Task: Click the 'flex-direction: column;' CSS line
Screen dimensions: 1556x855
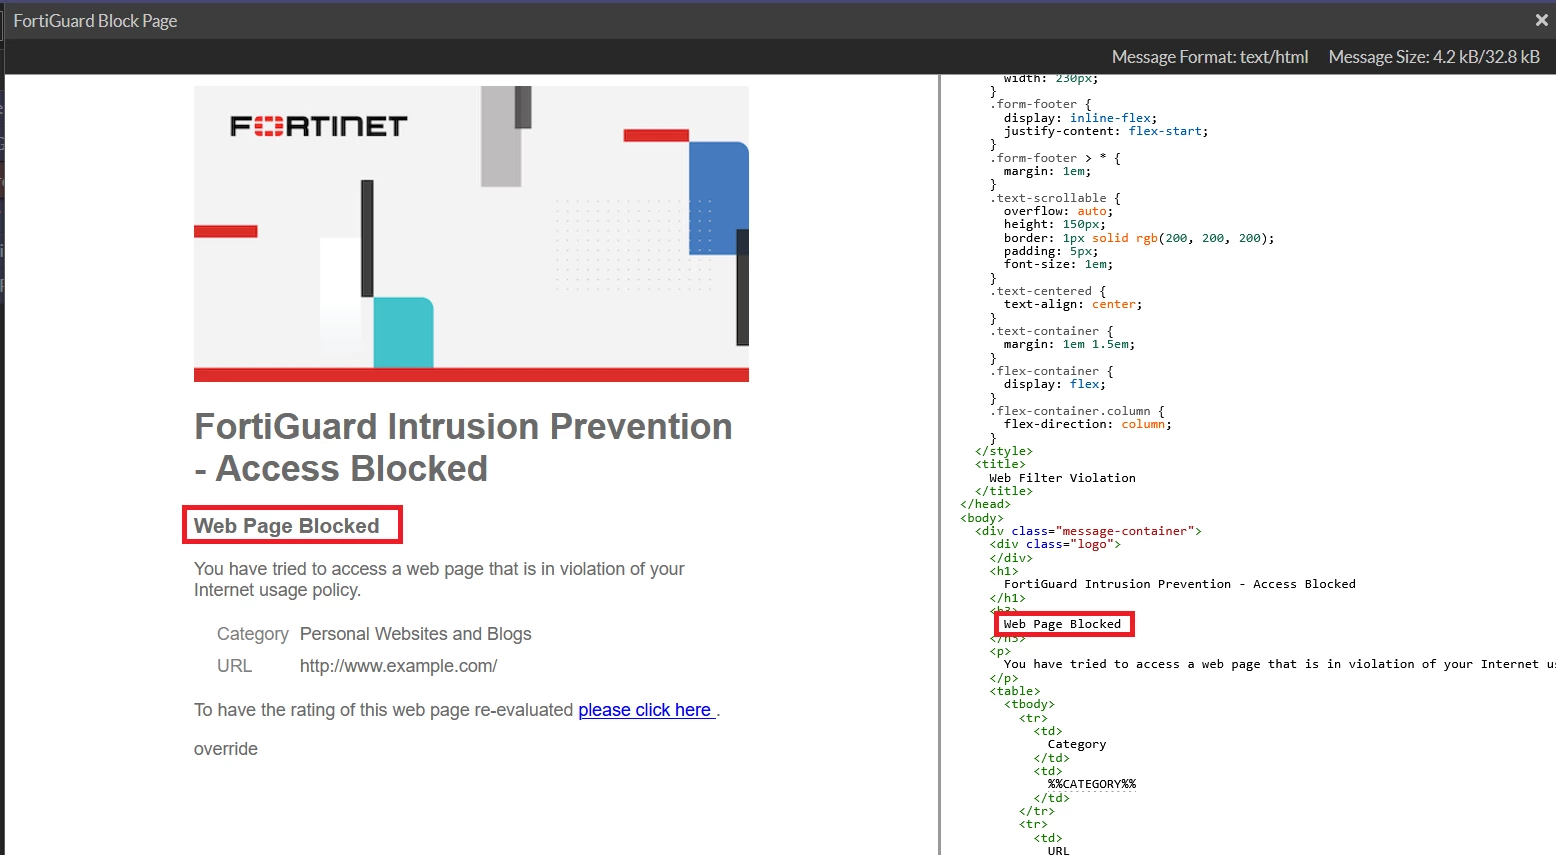Action: tap(1088, 424)
